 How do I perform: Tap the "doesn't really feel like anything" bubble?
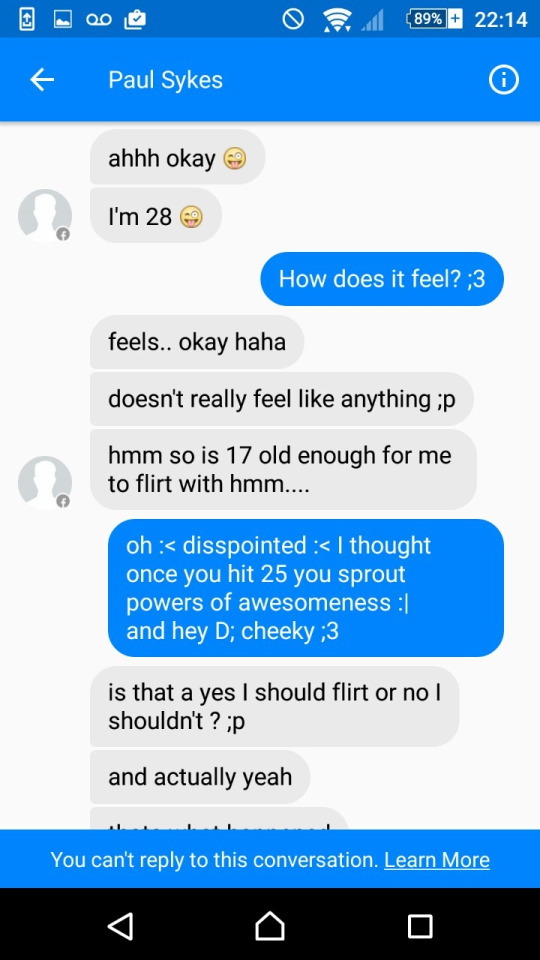(282, 399)
